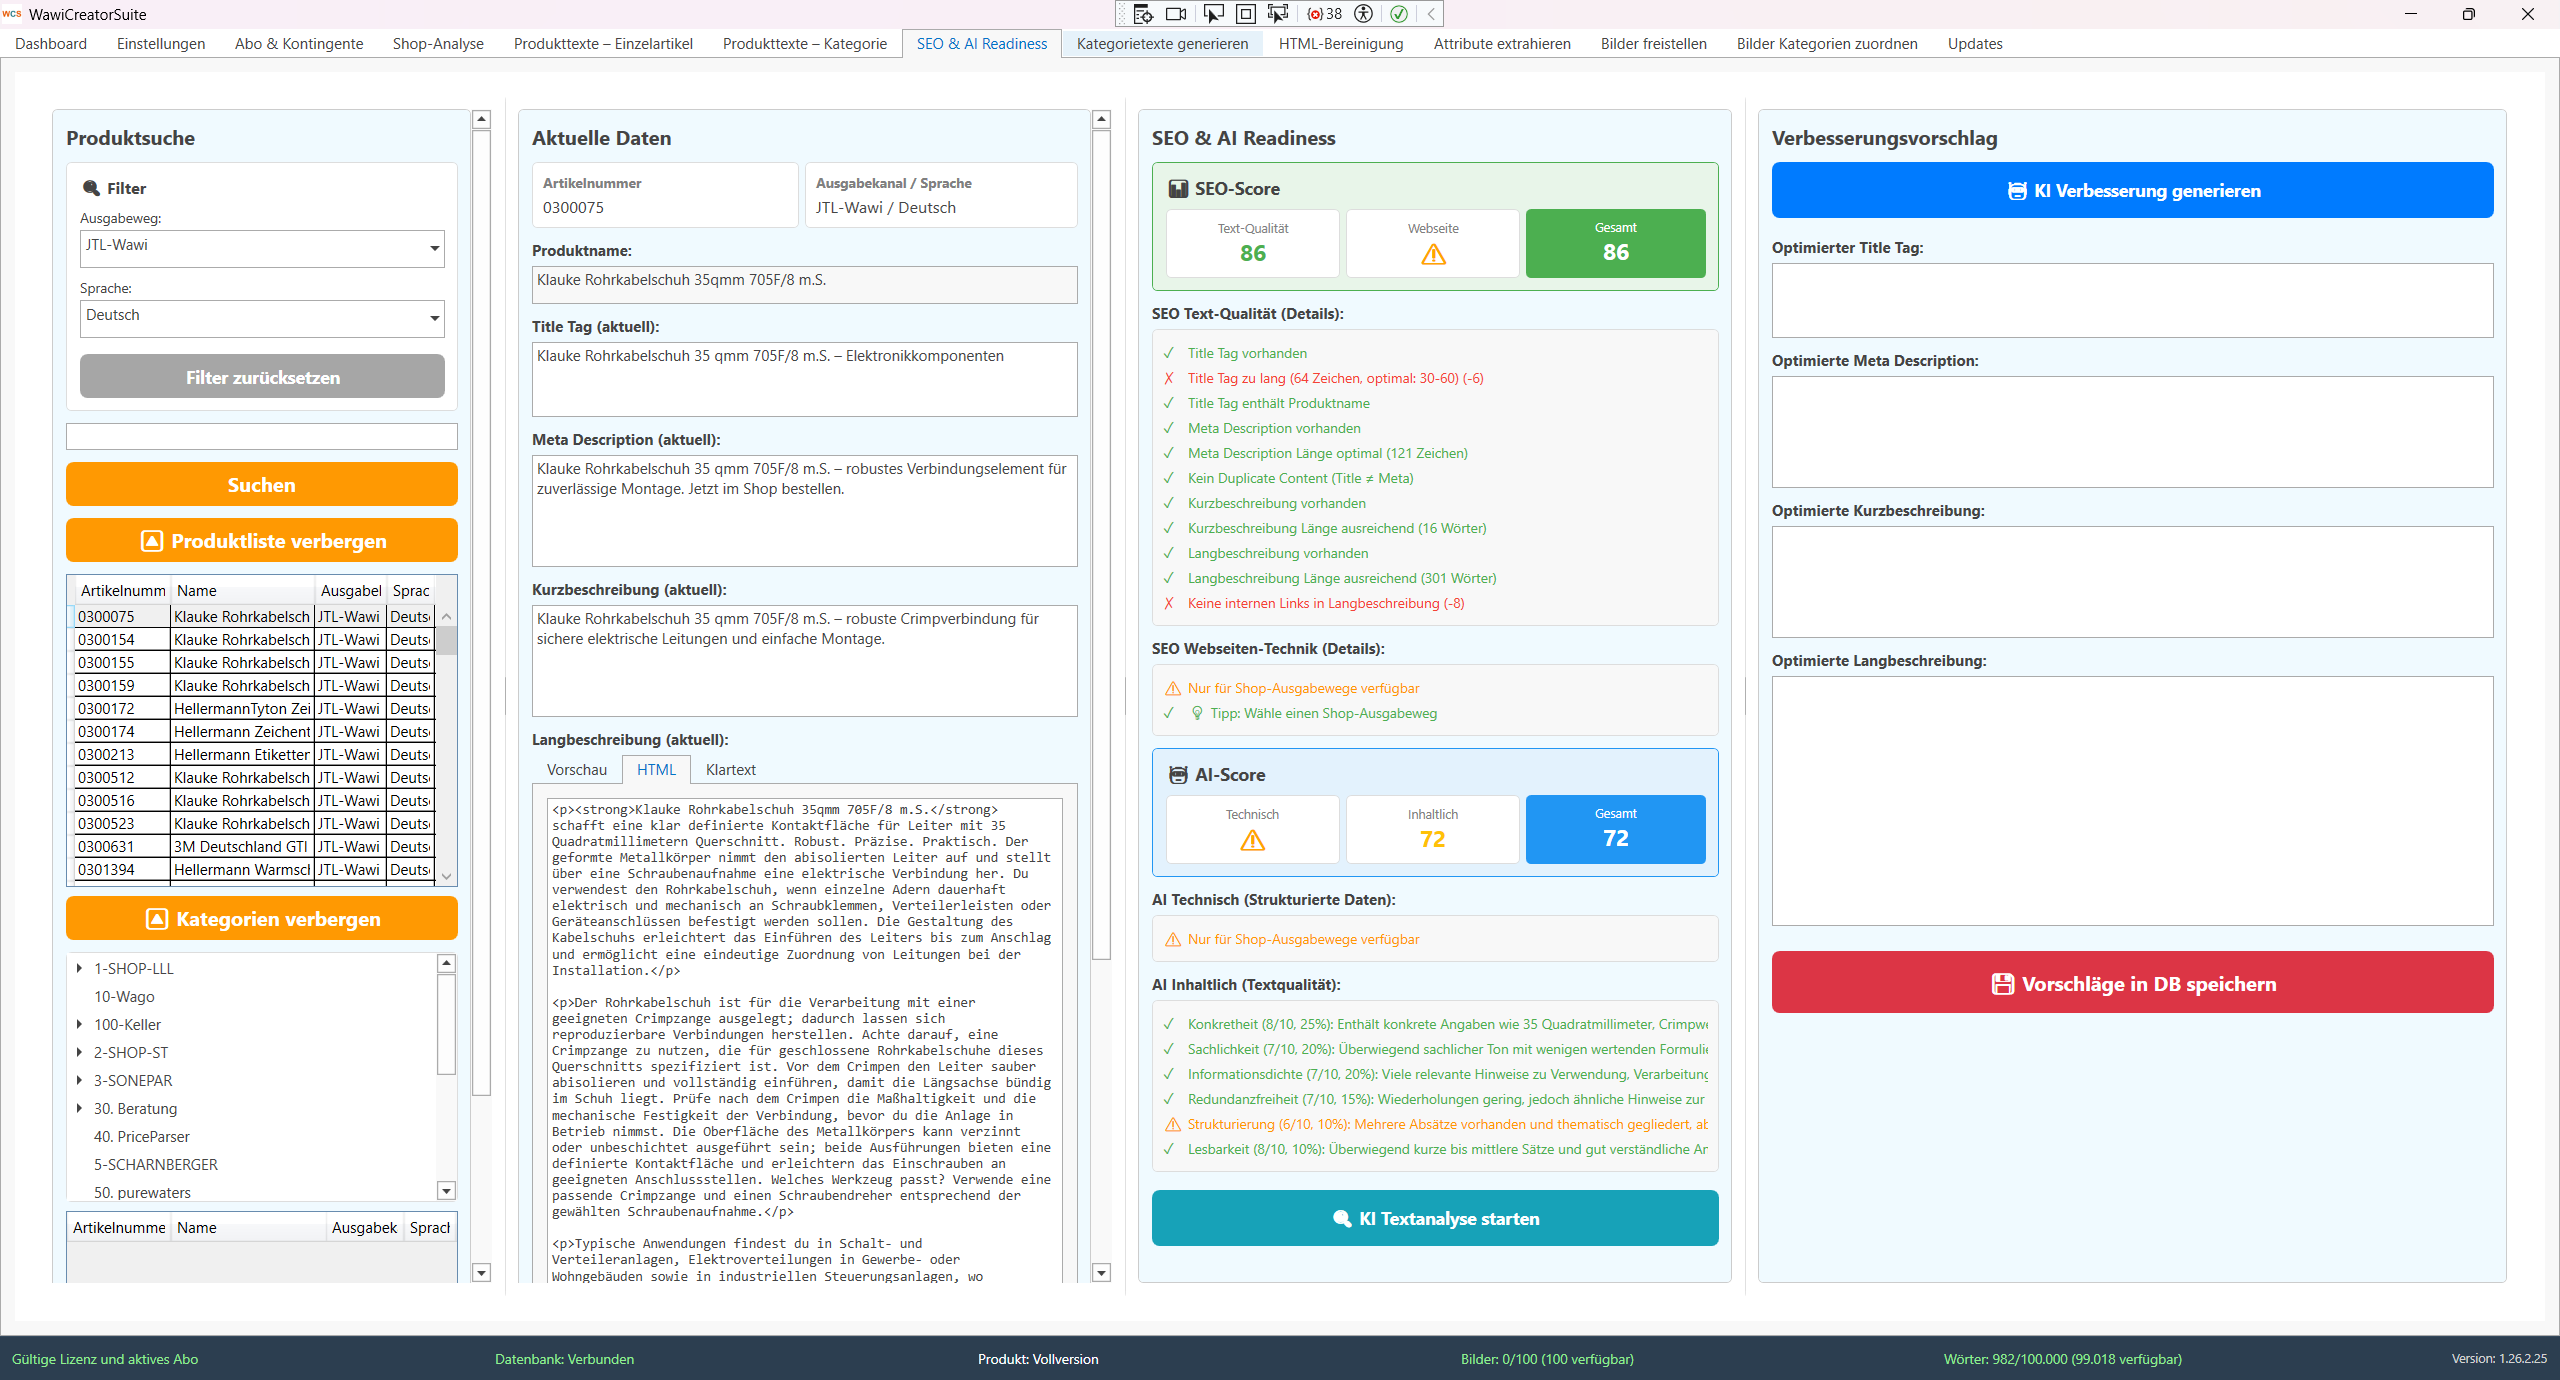Switch Langbeschreibung to Klartext view
Screen dimensions: 2560x1380
pyautogui.click(x=731, y=770)
